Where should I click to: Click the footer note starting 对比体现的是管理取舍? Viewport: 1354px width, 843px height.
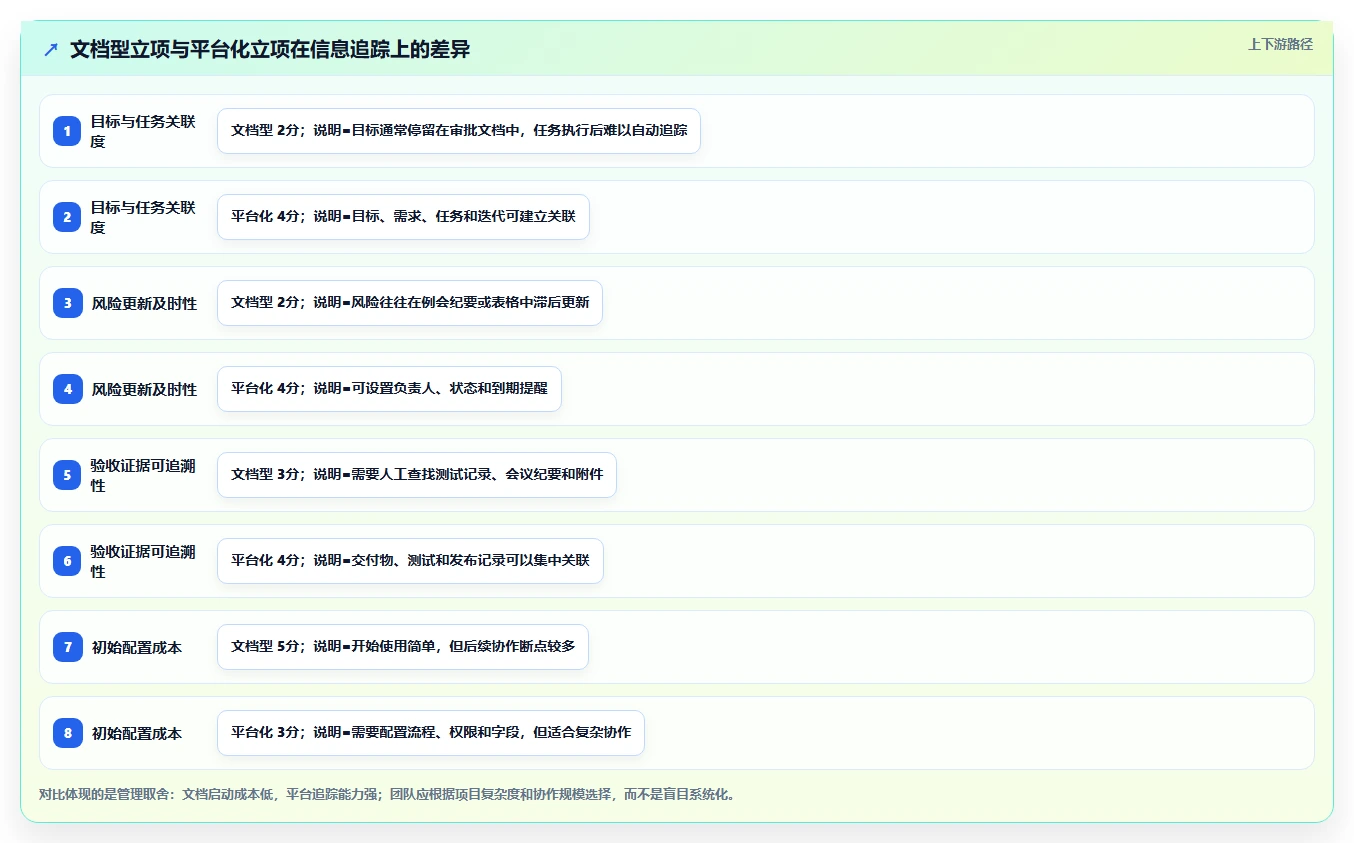pos(388,795)
